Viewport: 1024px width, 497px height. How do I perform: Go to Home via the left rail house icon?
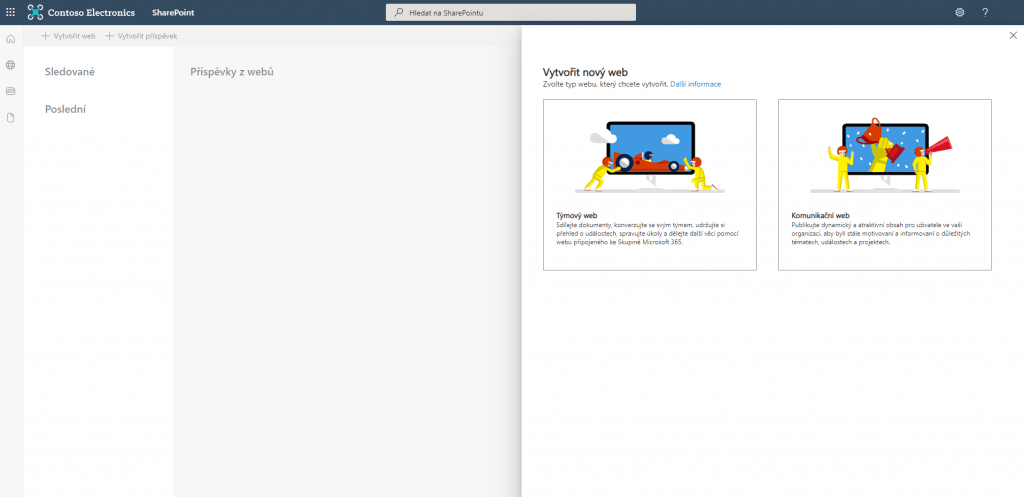point(11,39)
